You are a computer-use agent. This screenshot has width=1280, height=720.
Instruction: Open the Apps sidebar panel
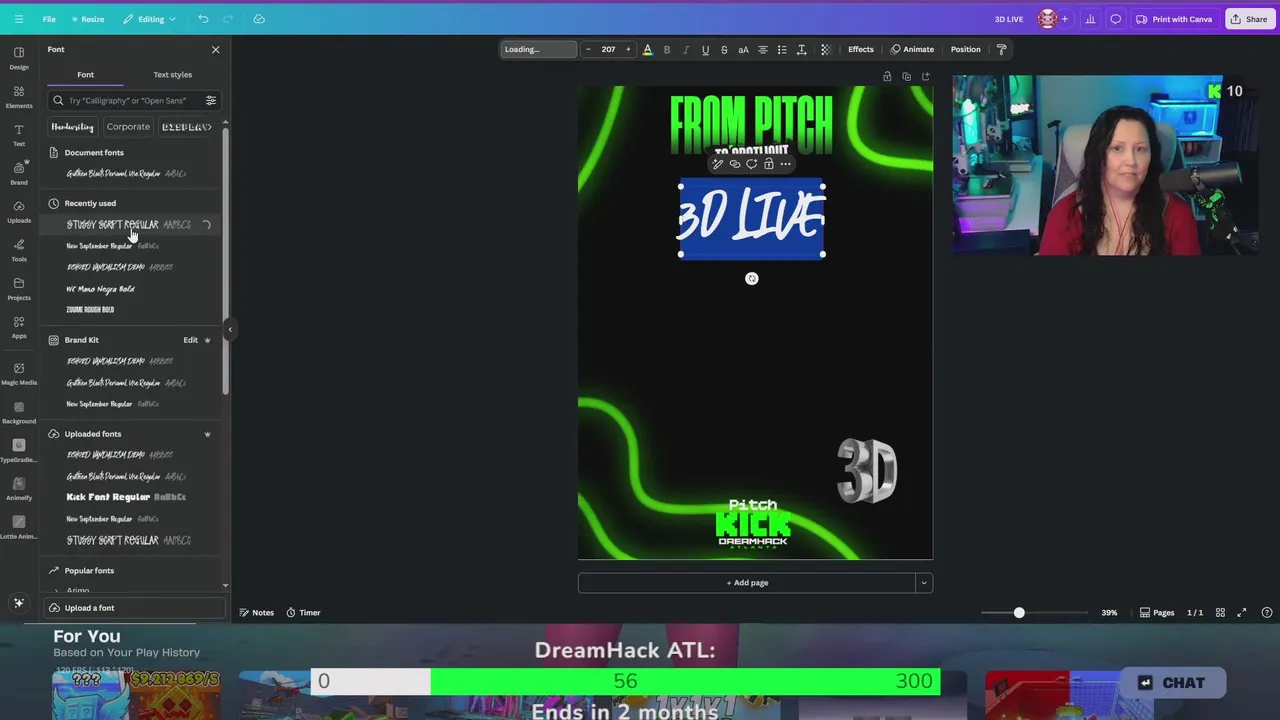(19, 327)
